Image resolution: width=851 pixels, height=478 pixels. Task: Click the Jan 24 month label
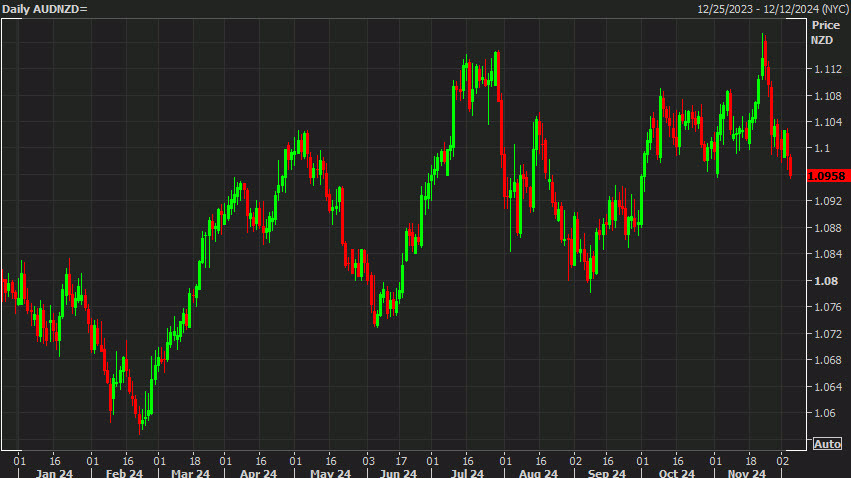coord(54,473)
